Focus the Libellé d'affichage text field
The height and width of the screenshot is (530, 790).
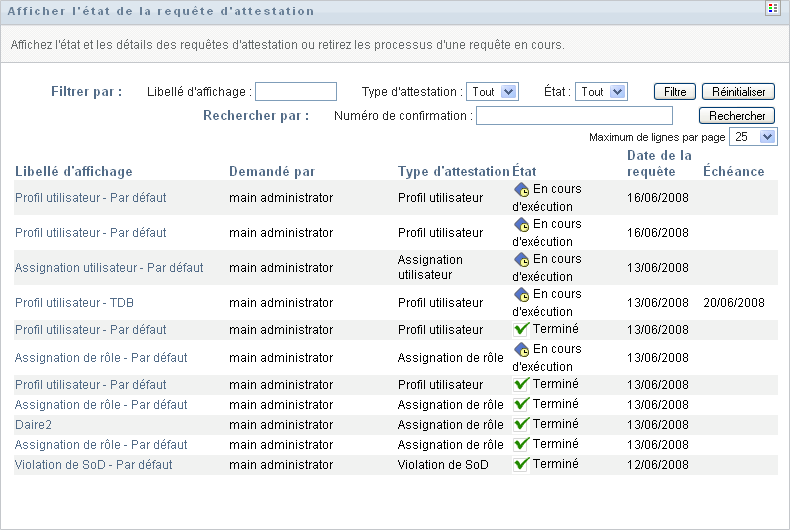296,92
